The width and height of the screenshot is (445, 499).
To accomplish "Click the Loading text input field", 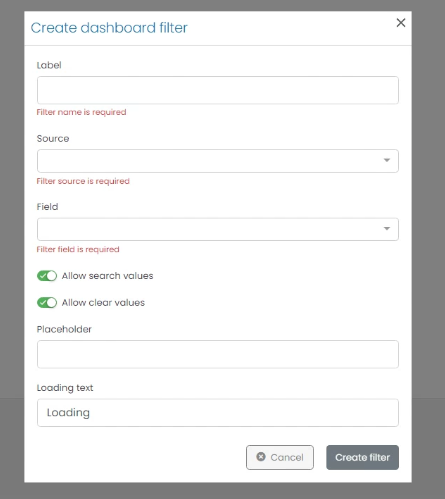I will click(x=218, y=413).
